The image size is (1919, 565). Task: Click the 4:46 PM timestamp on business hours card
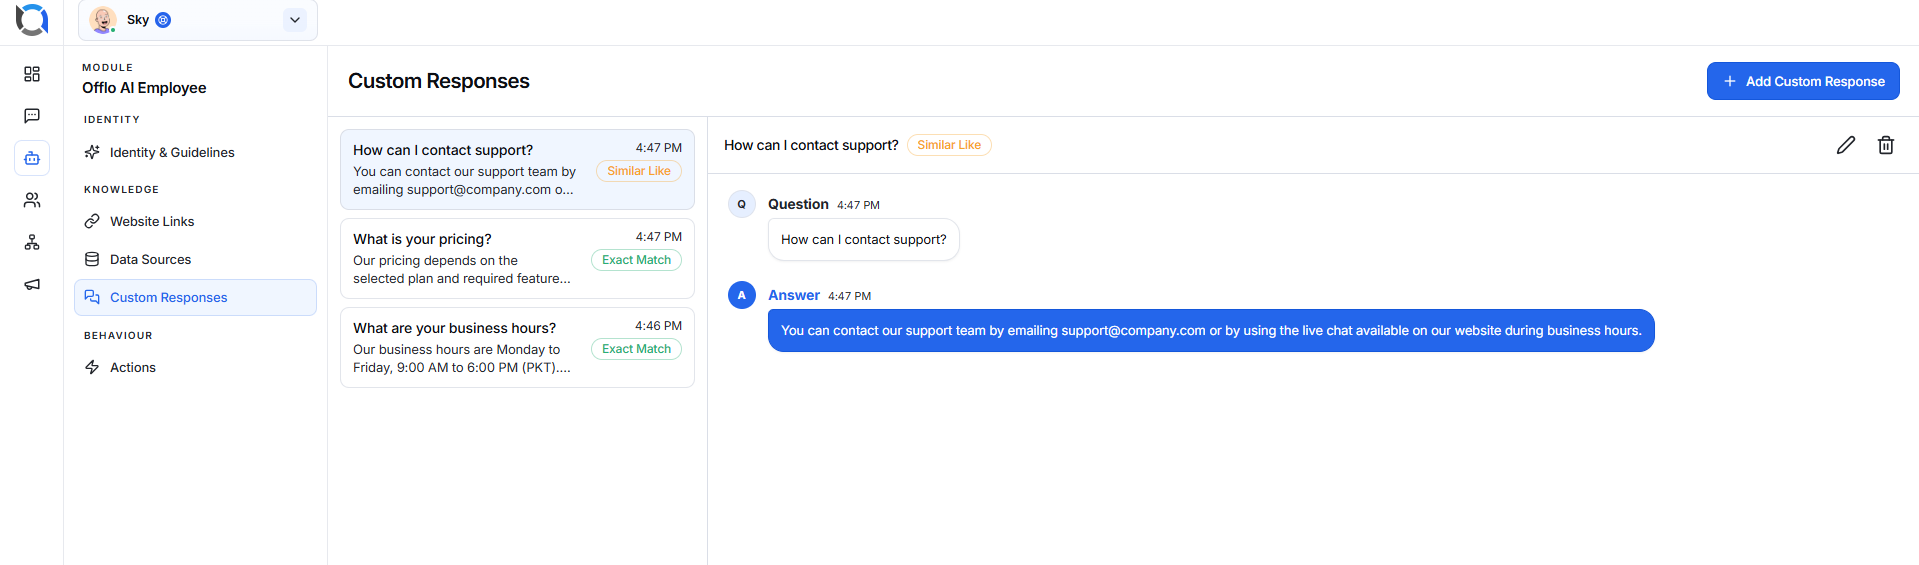[x=658, y=326]
